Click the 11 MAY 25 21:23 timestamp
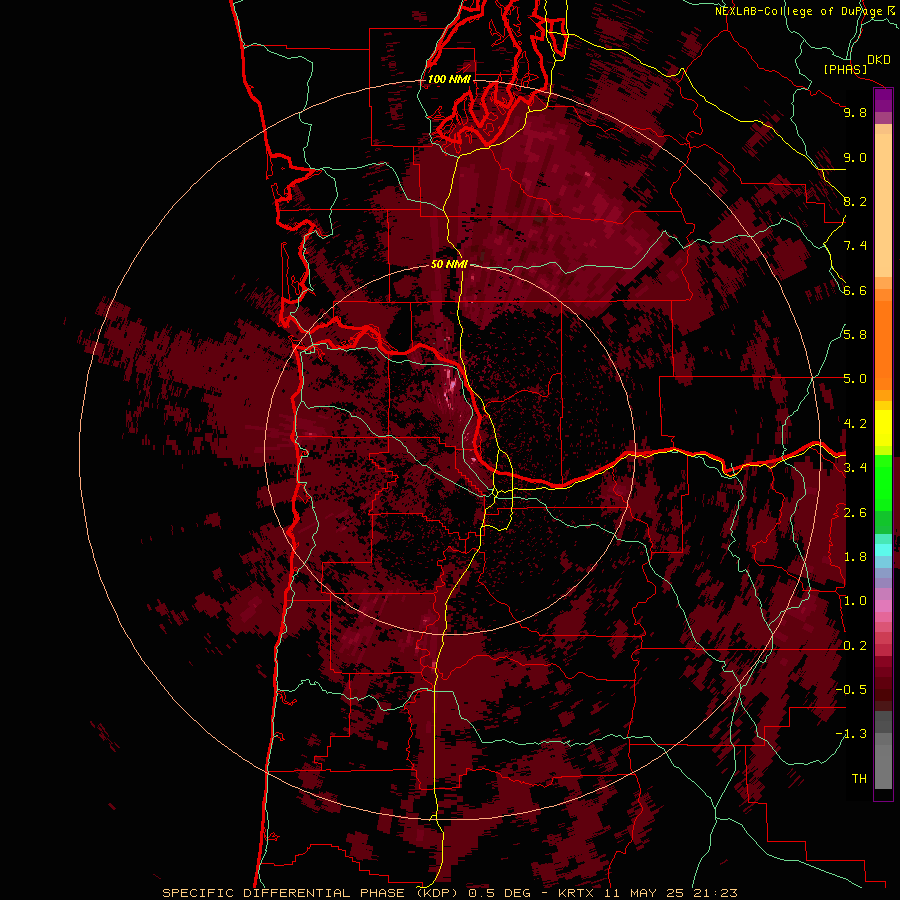 pyautogui.click(x=670, y=893)
